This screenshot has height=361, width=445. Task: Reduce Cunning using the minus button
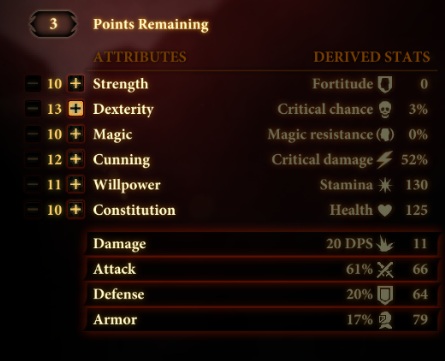(33, 159)
